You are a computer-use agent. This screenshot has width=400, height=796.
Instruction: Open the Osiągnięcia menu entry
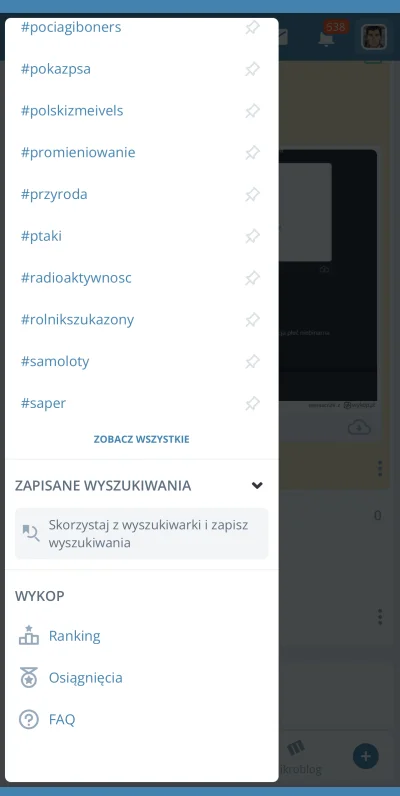click(85, 678)
